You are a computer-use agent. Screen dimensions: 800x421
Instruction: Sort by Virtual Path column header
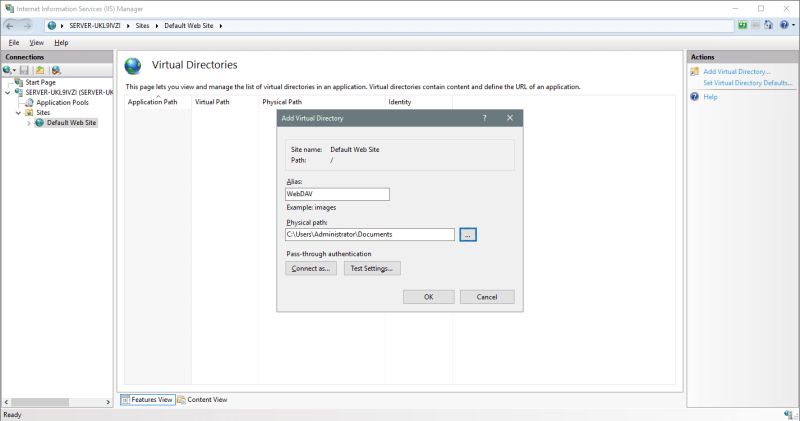pos(225,102)
